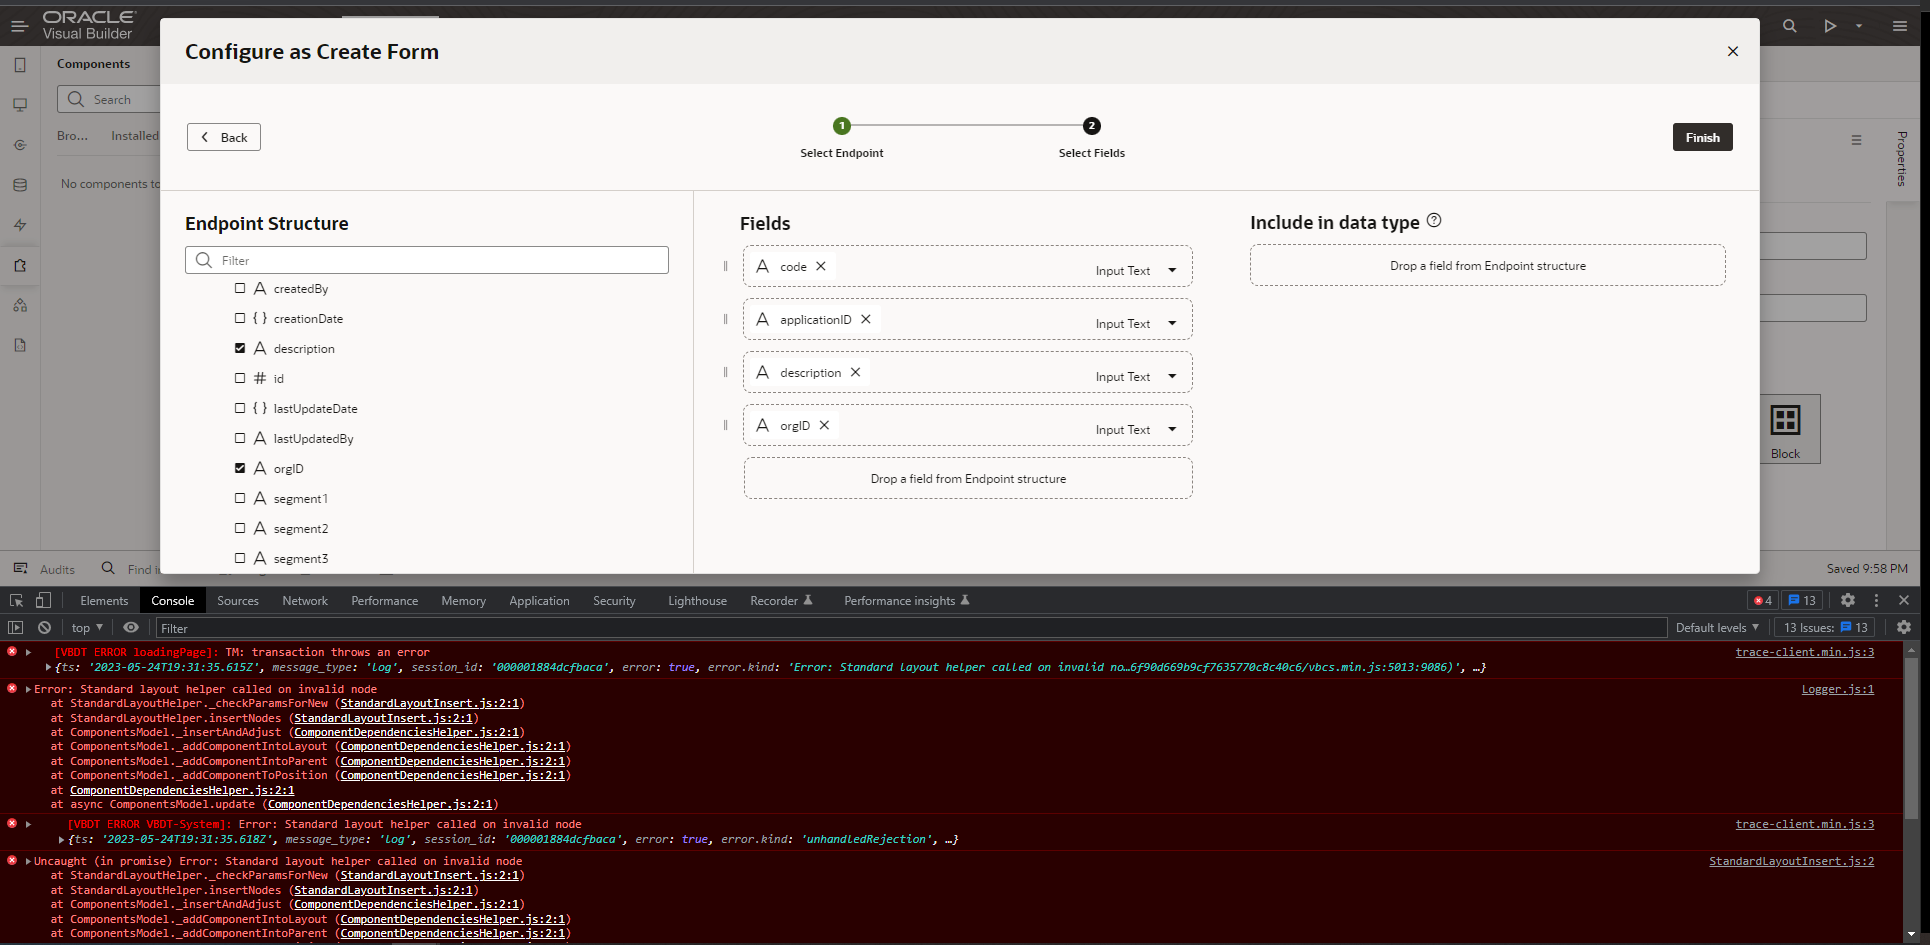Enable the createdBy checkbox
The width and height of the screenshot is (1930, 945).
point(240,288)
